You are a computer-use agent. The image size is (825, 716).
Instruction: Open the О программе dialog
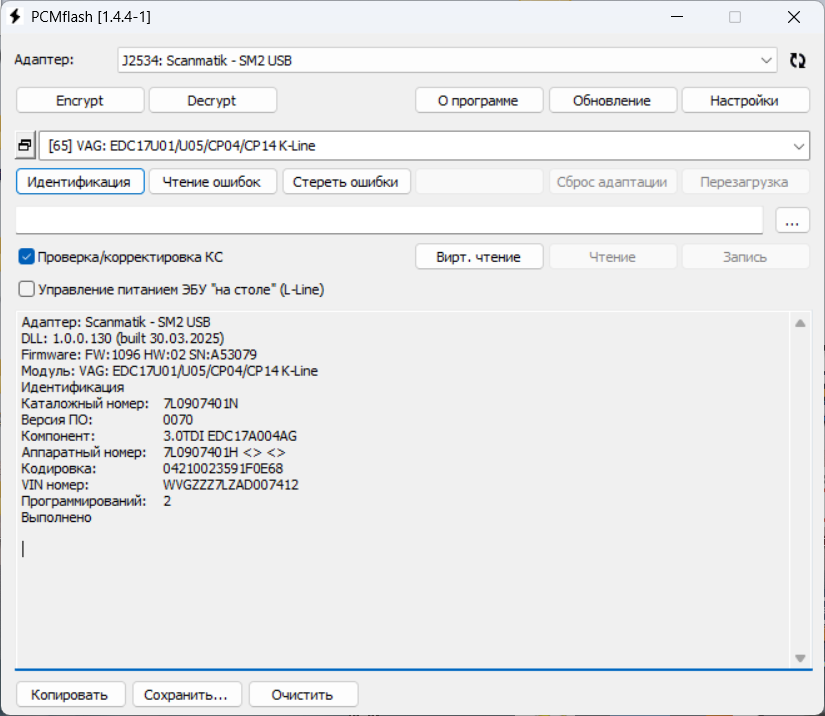479,101
